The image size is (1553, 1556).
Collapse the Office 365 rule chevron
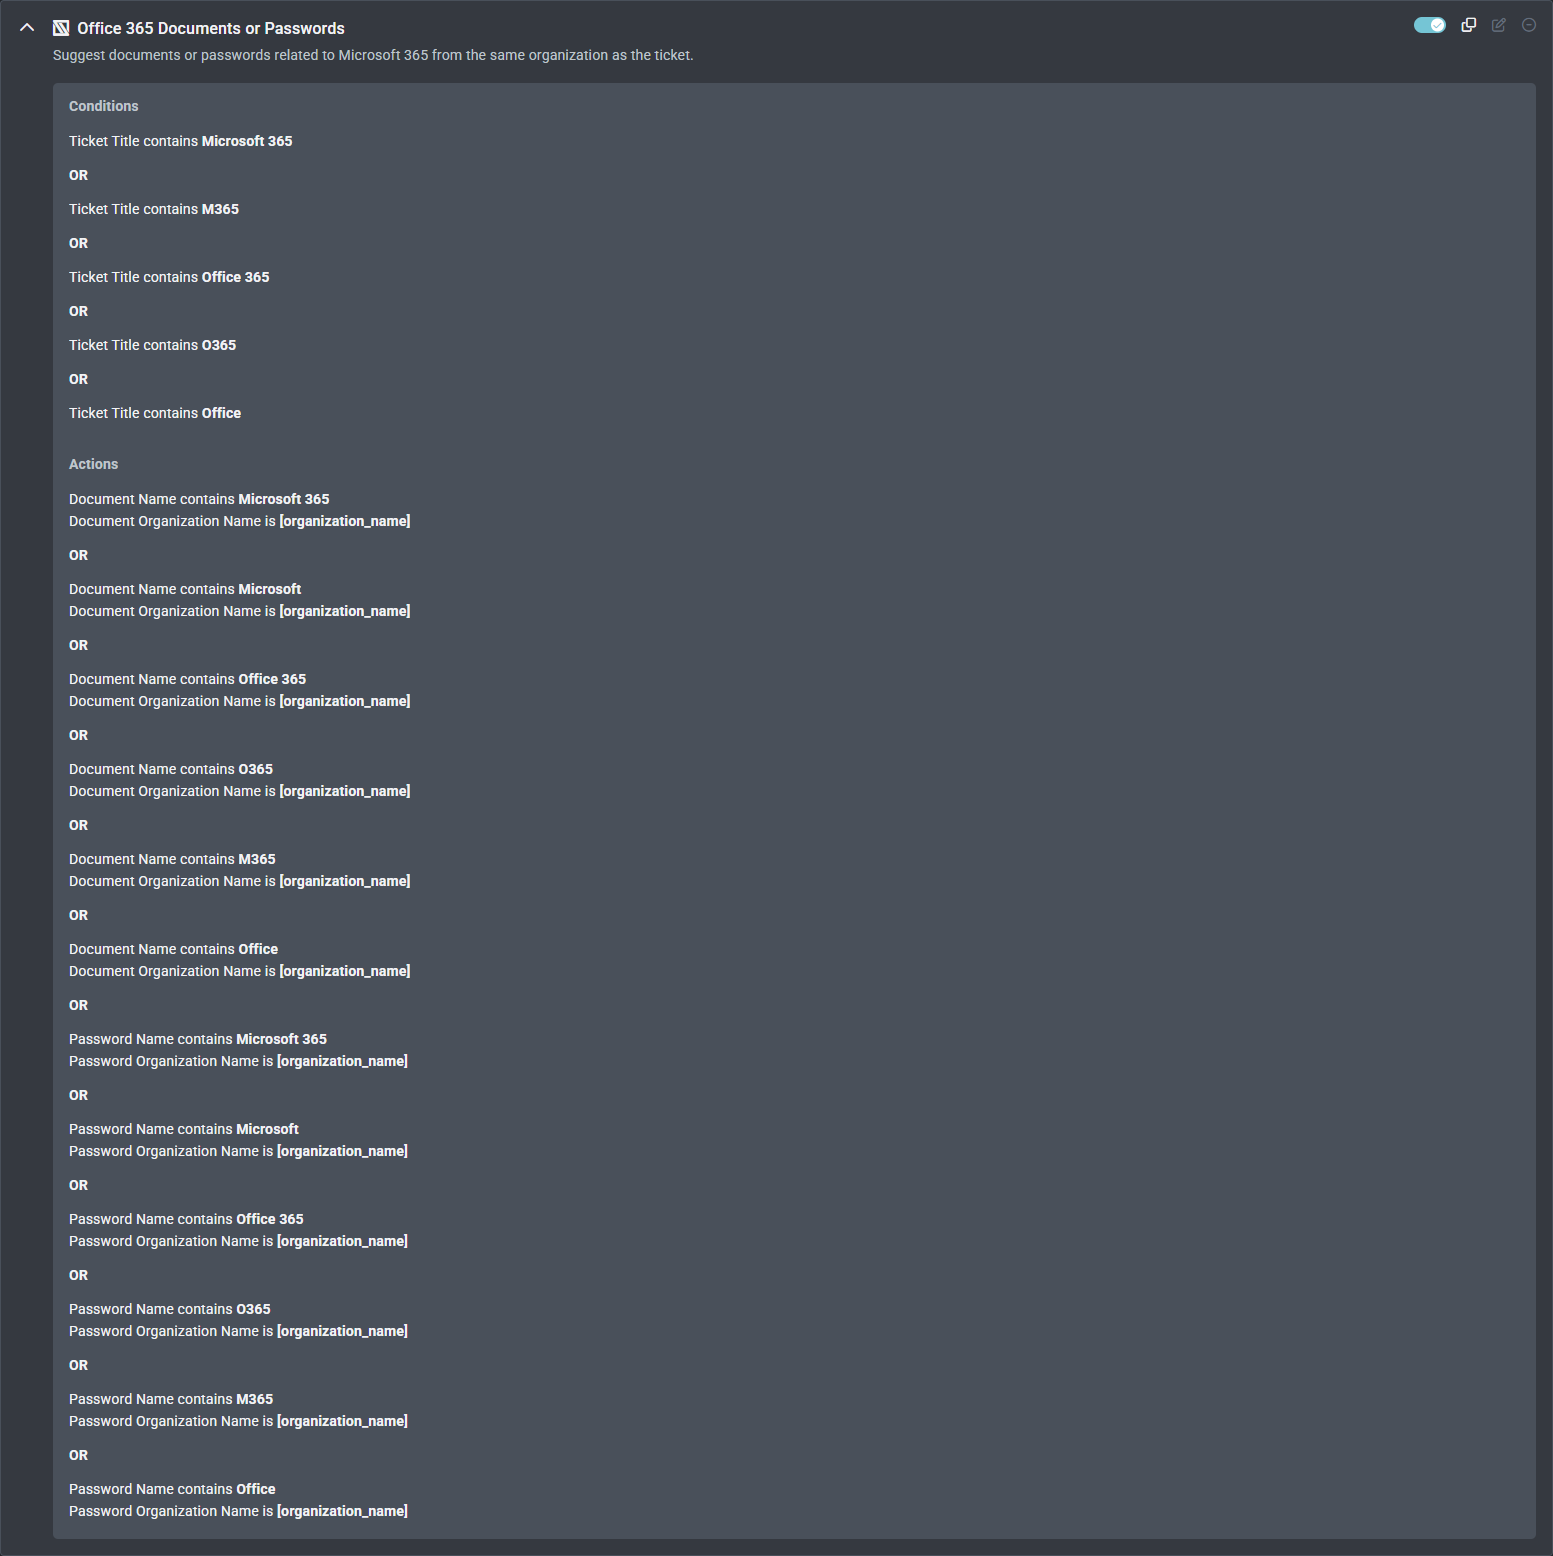pyautogui.click(x=27, y=28)
